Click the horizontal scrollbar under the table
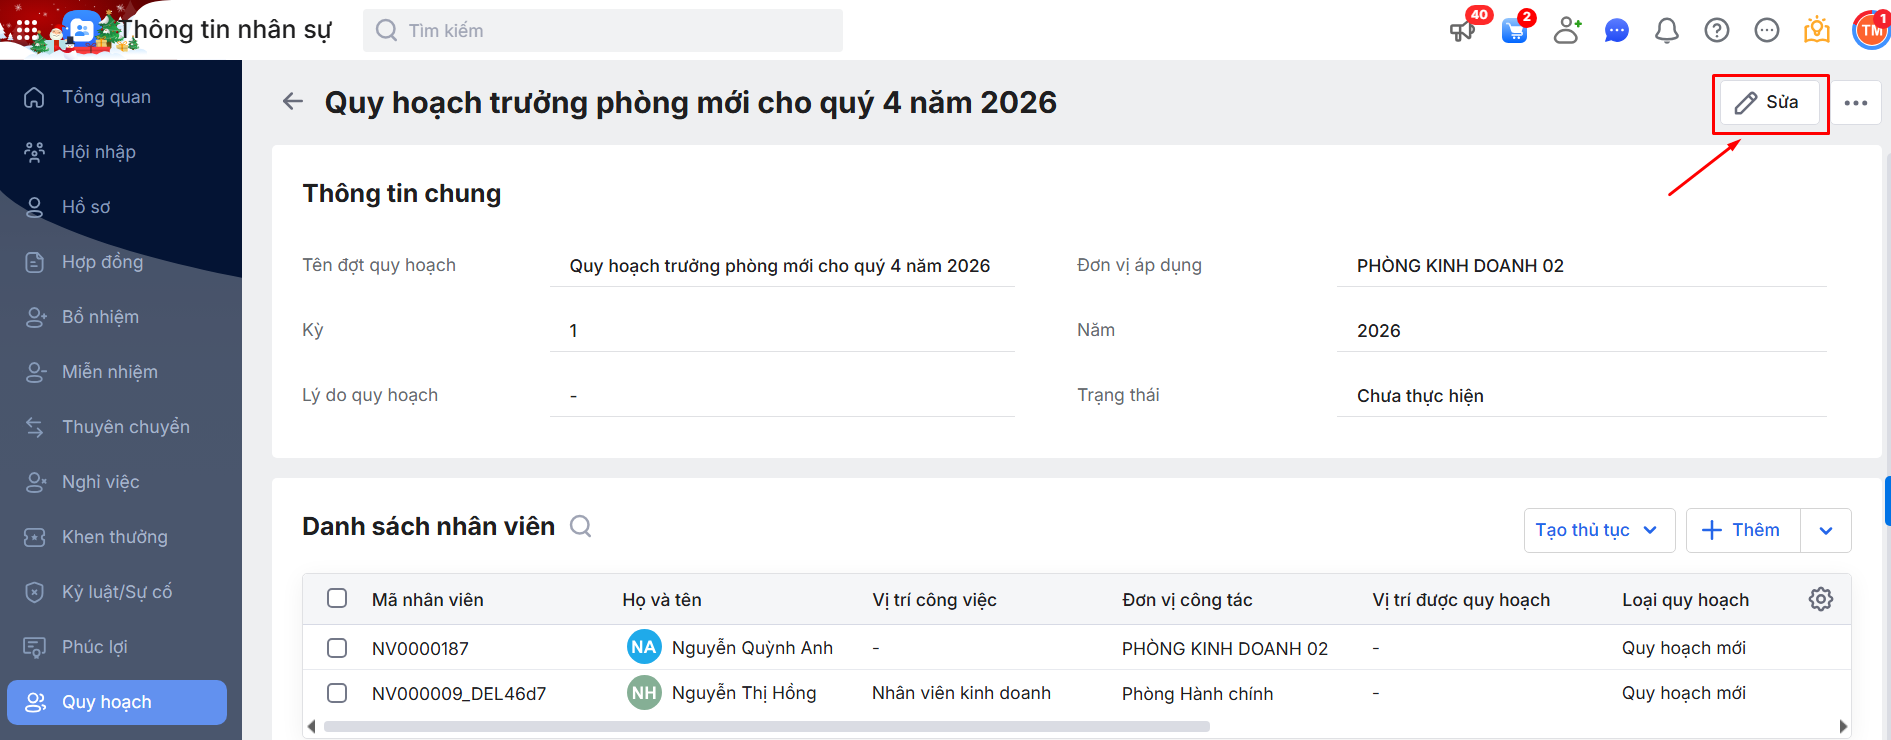Screen dimensions: 1891x740 766,727
